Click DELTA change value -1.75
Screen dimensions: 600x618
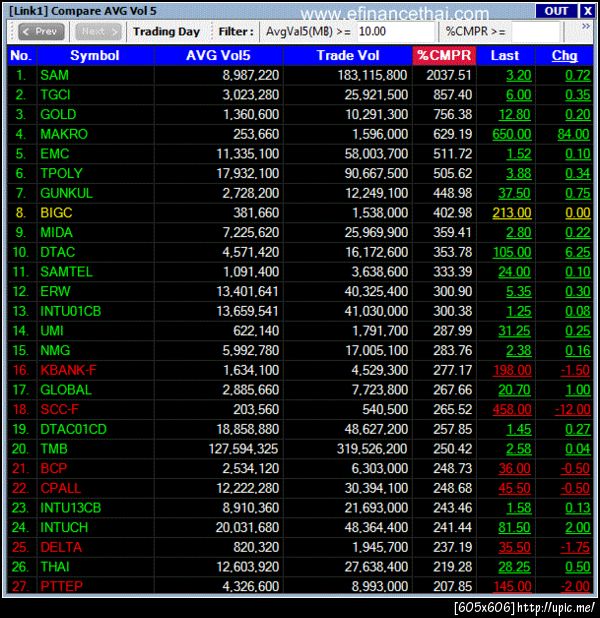click(575, 547)
